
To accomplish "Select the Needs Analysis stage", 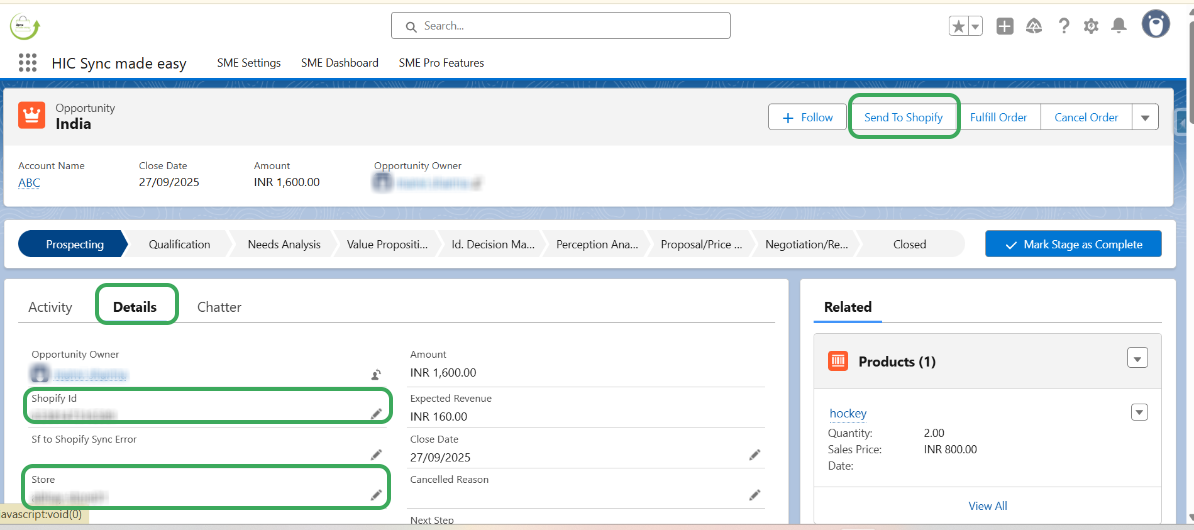I will coord(283,244).
